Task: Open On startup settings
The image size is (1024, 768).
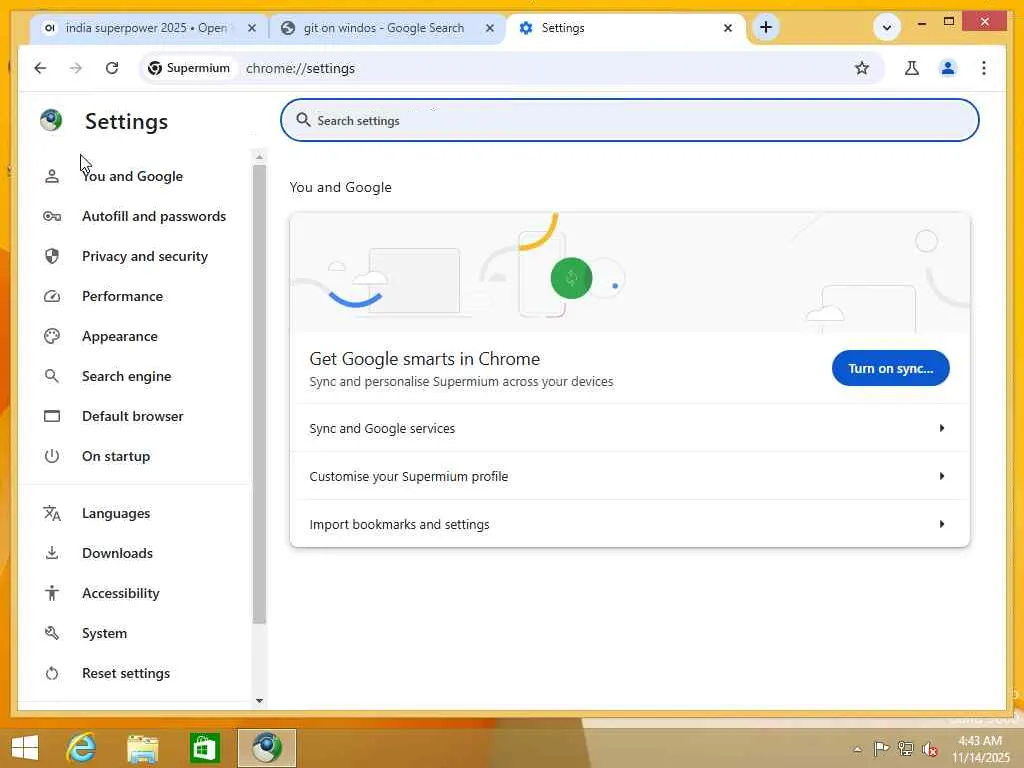Action: click(116, 456)
